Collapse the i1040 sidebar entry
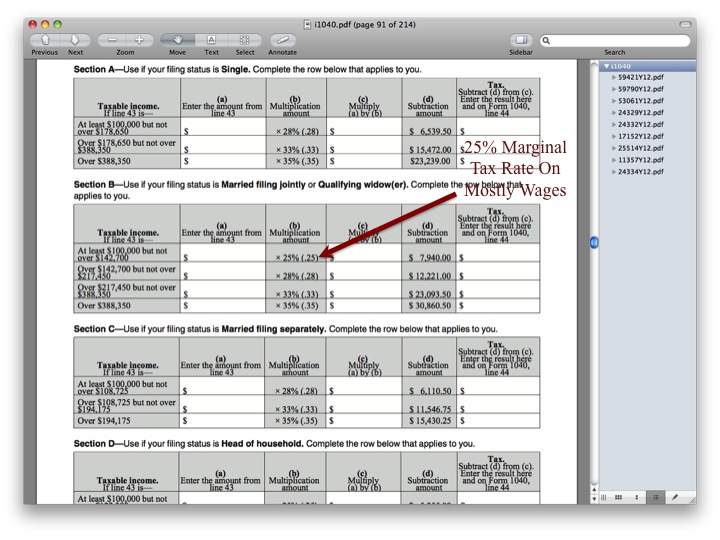Screen dimensions: 720x540 (607, 66)
